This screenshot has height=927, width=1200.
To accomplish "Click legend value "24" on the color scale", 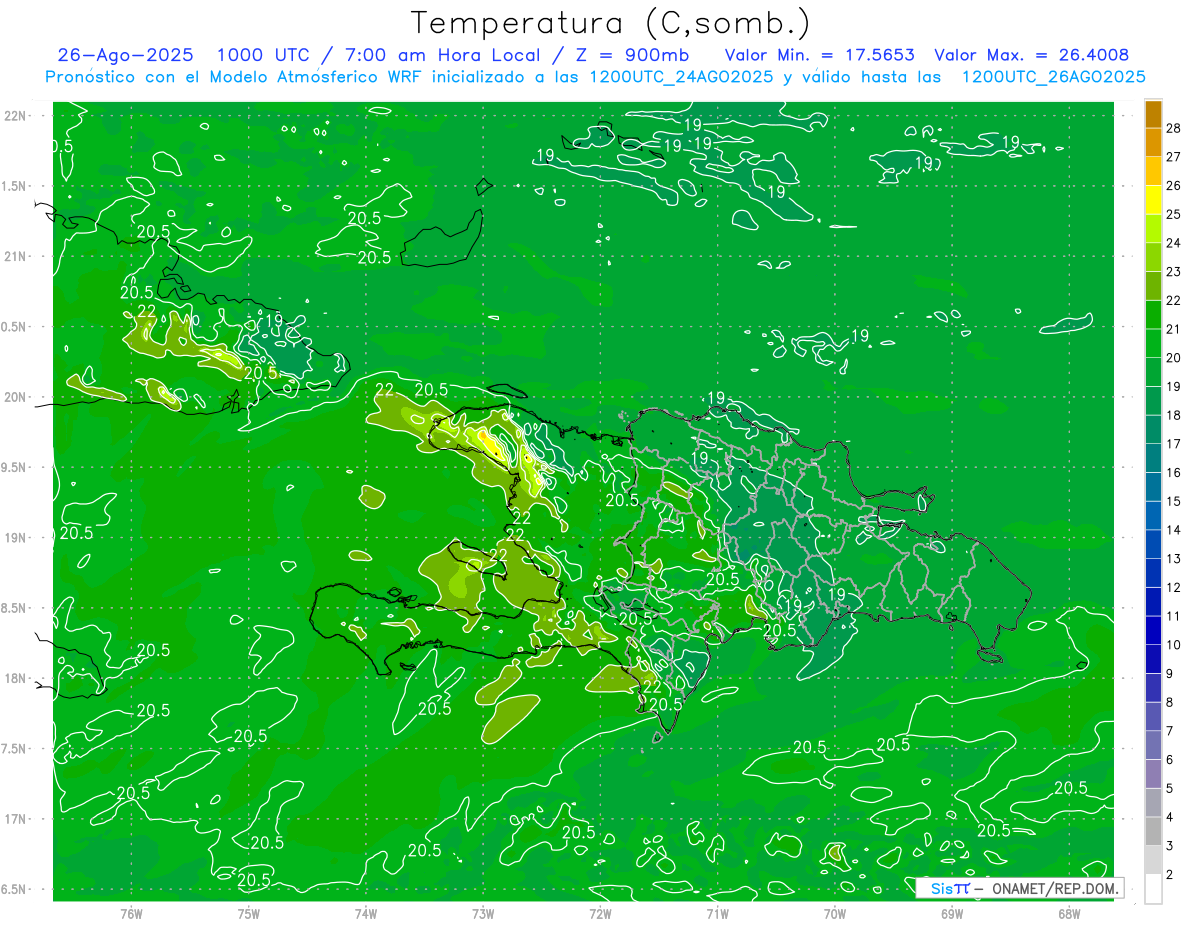I will click(1175, 243).
